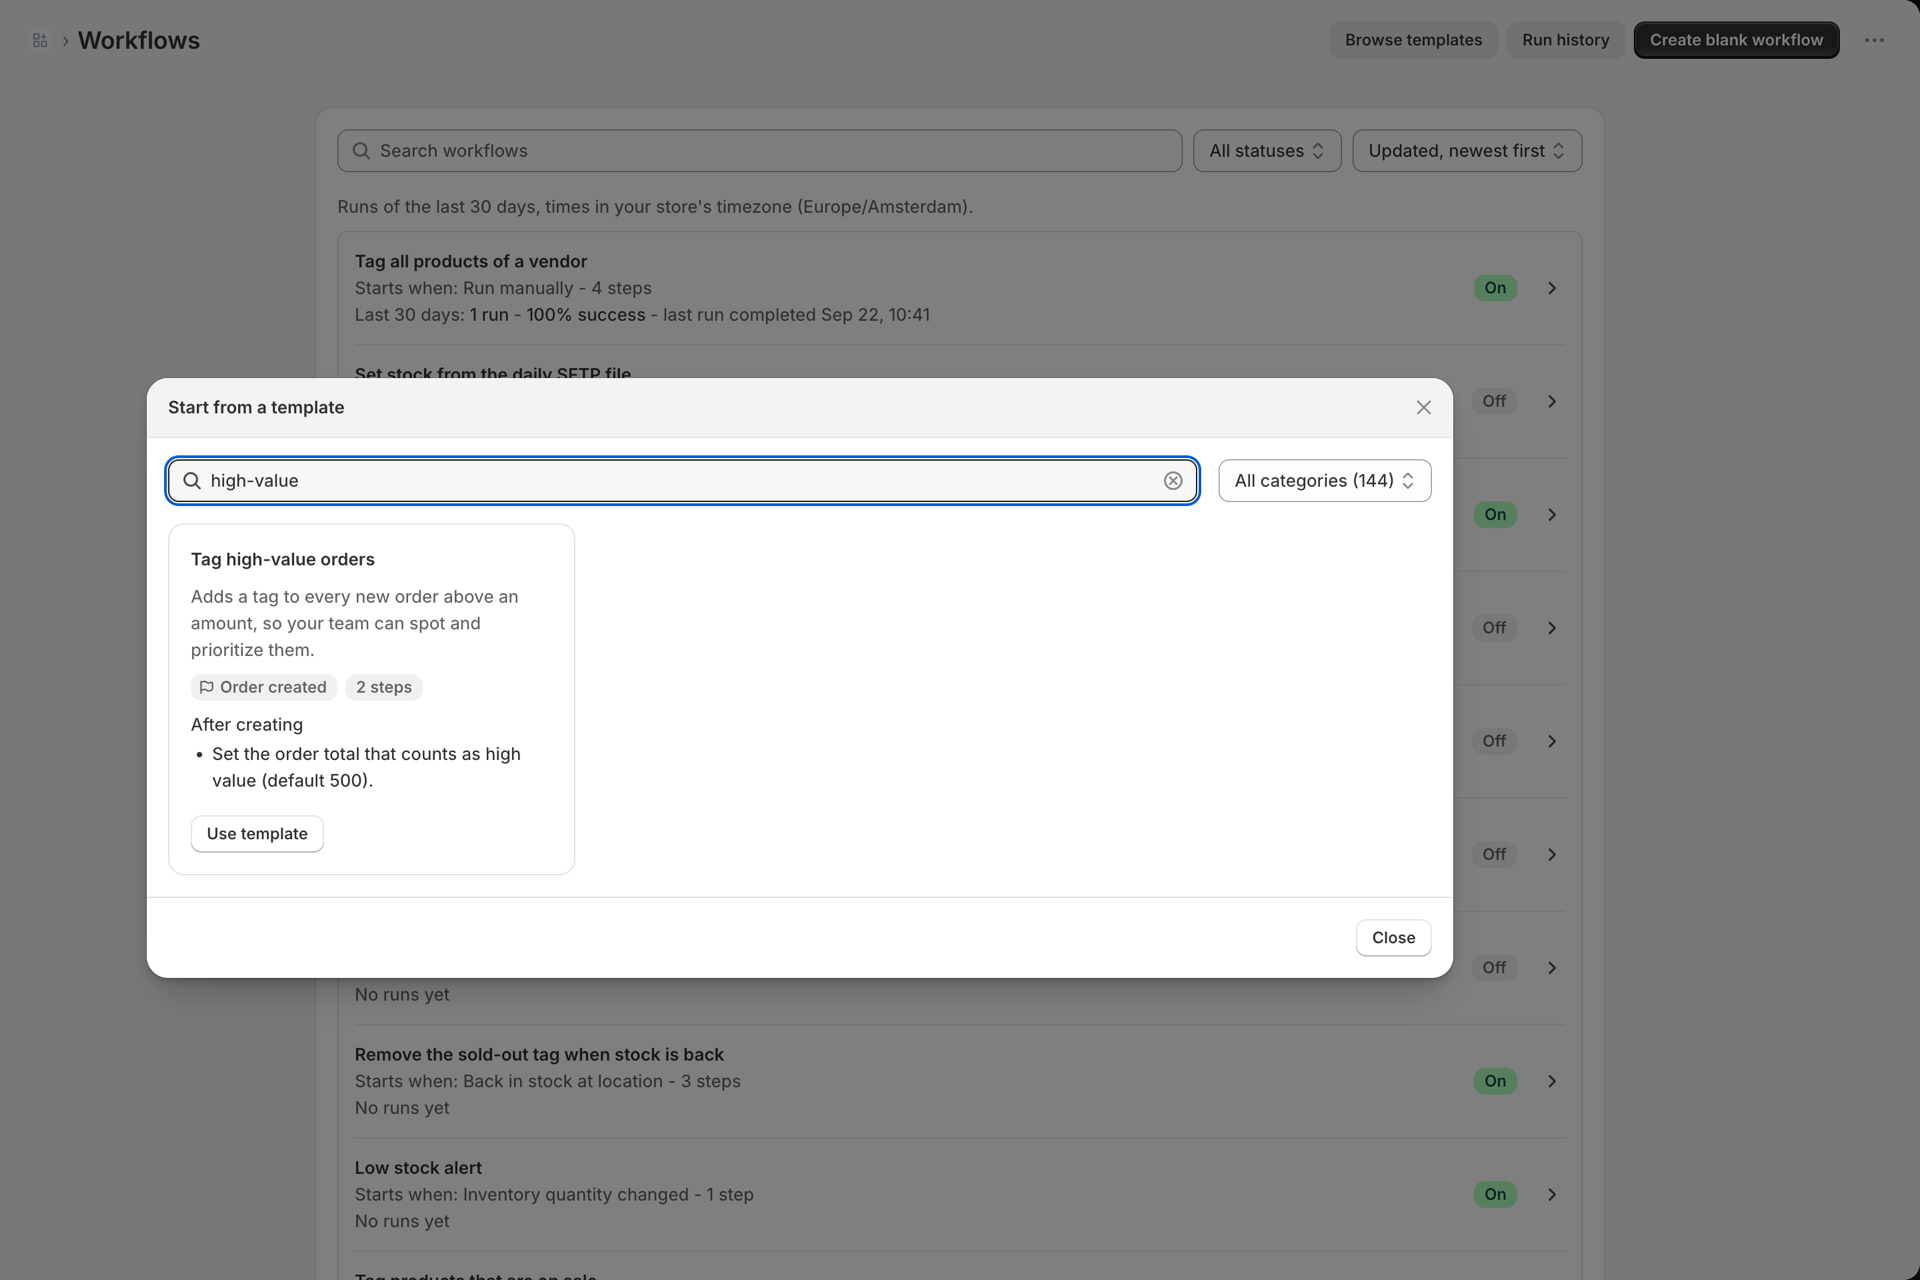The height and width of the screenshot is (1280, 1920).
Task: Open the Low stock alert workflow title
Action: (418, 1167)
